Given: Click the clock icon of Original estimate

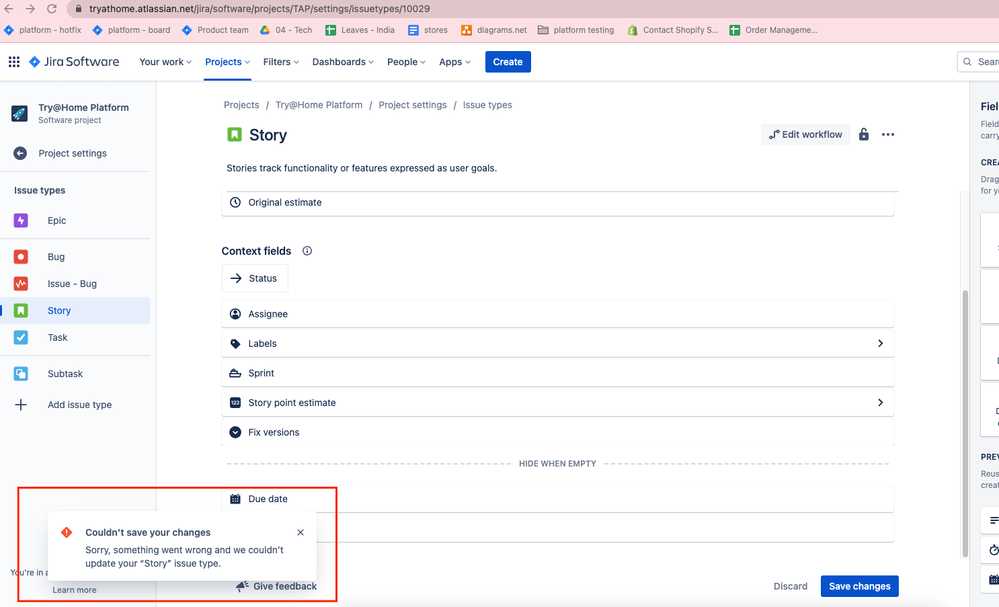Looking at the screenshot, I should [235, 203].
